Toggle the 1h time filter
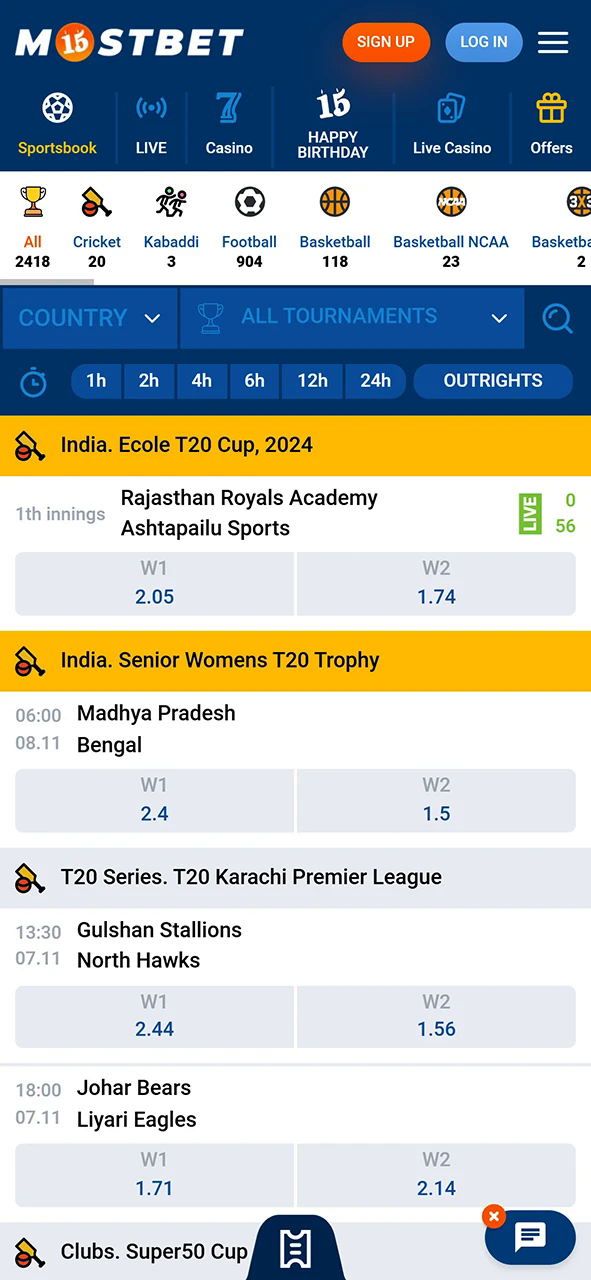 (x=95, y=381)
